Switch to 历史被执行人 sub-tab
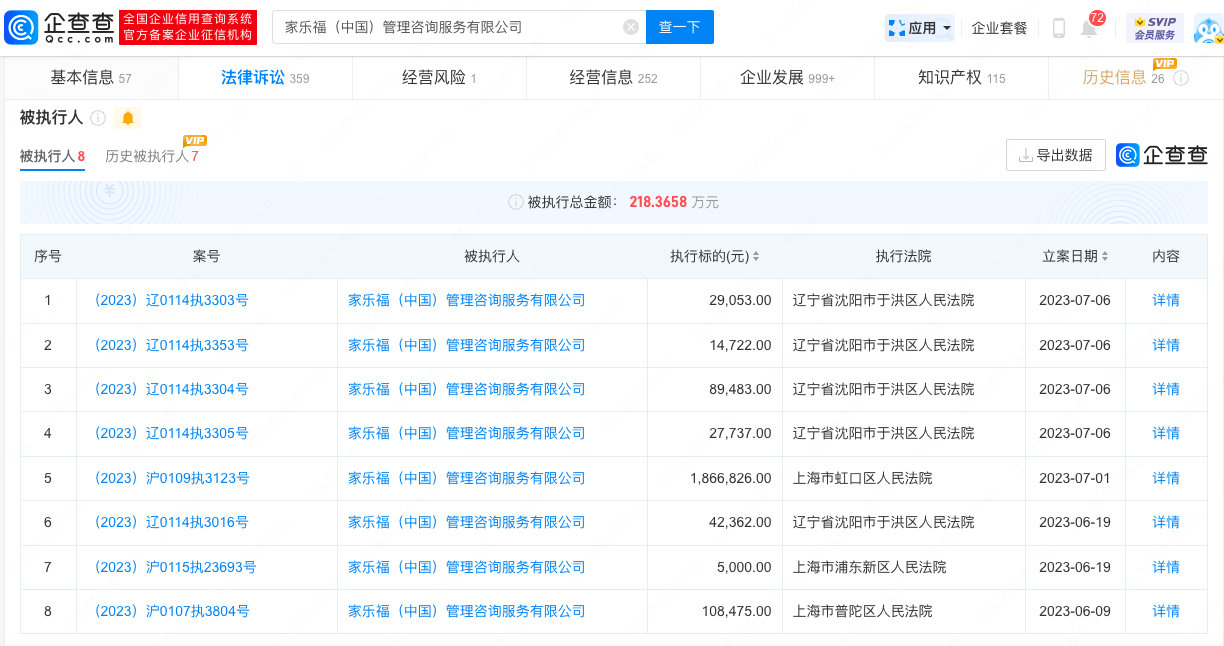Viewport: 1224px width, 646px height. 151,156
